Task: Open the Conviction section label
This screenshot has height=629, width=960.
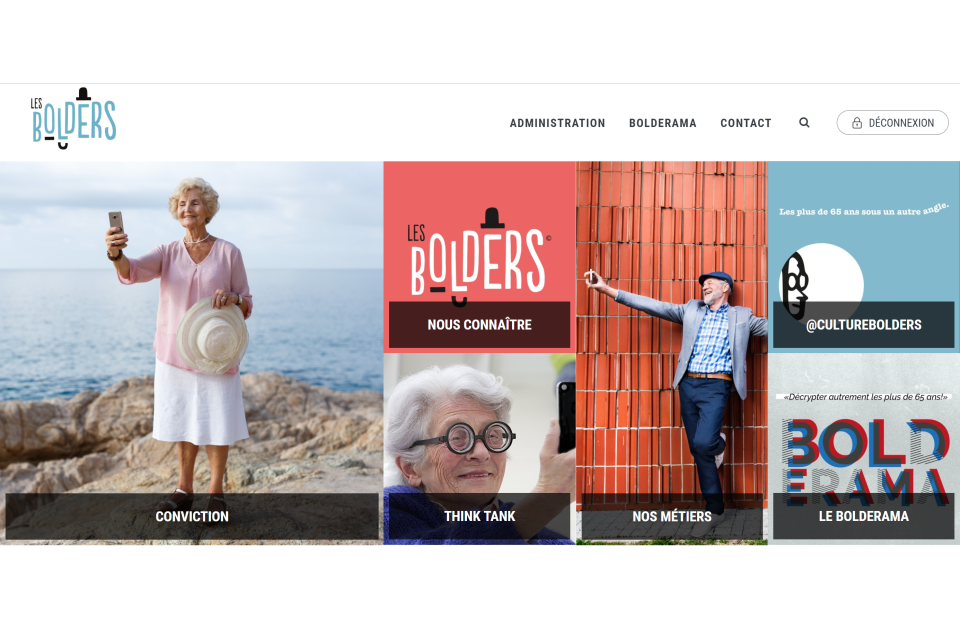Action: point(192,516)
